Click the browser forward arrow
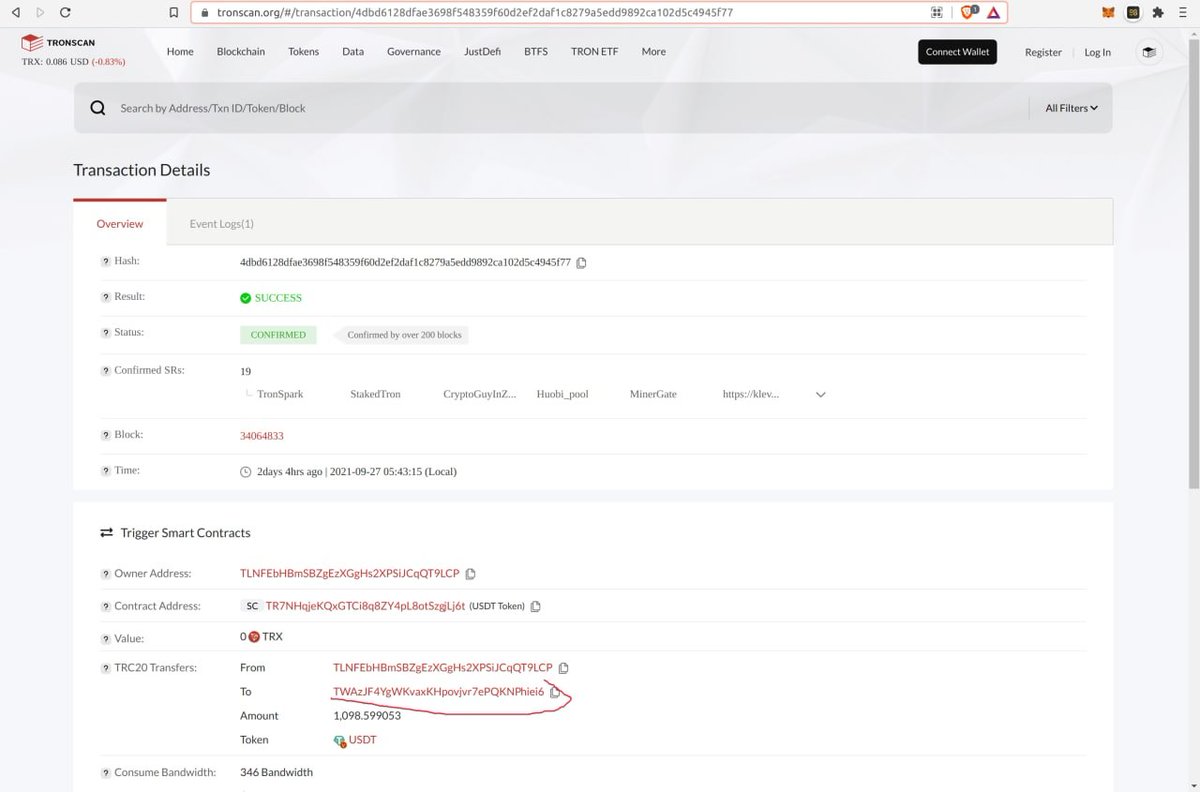 40,13
